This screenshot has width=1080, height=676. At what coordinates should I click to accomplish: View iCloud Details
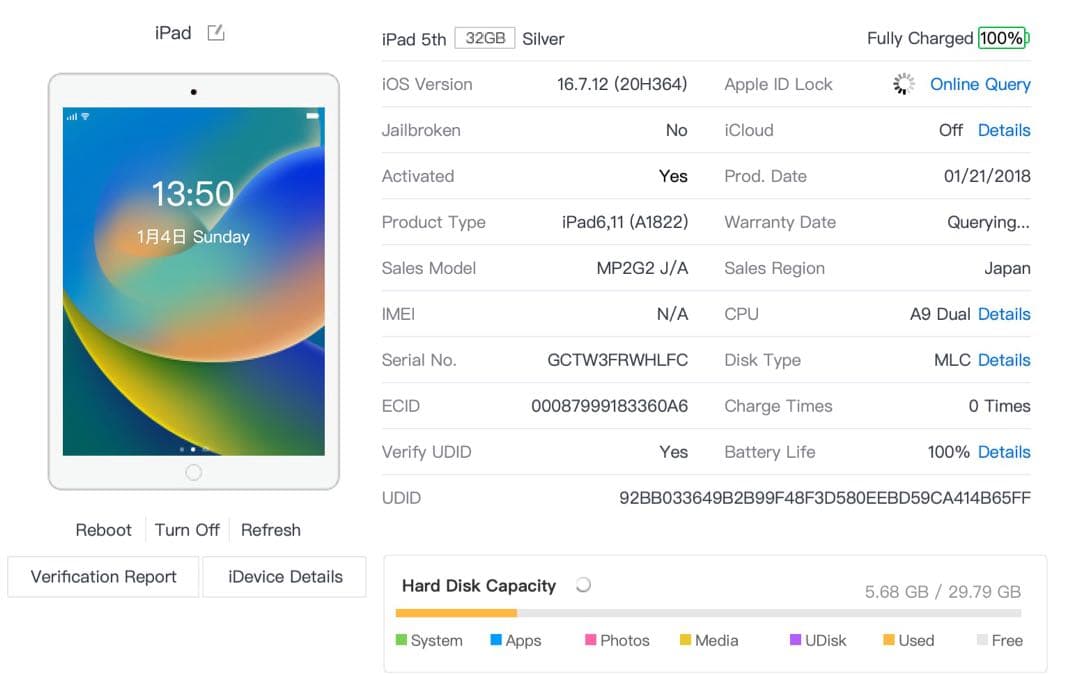point(1004,130)
